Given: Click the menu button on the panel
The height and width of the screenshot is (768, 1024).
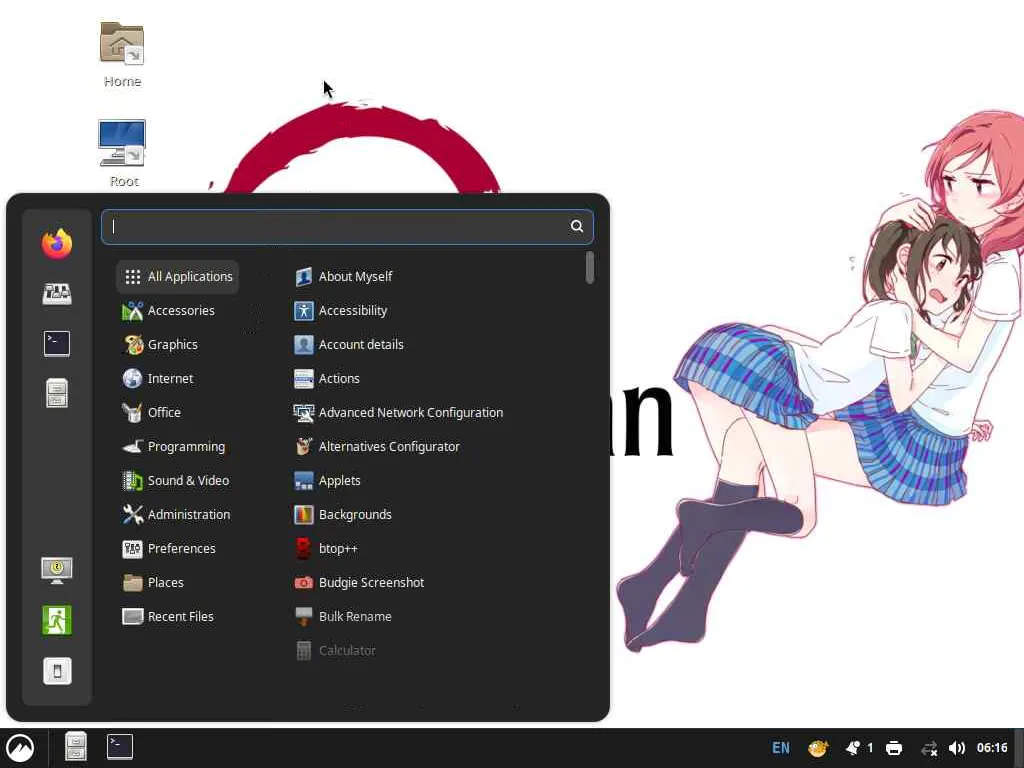Looking at the screenshot, I should (x=20, y=748).
